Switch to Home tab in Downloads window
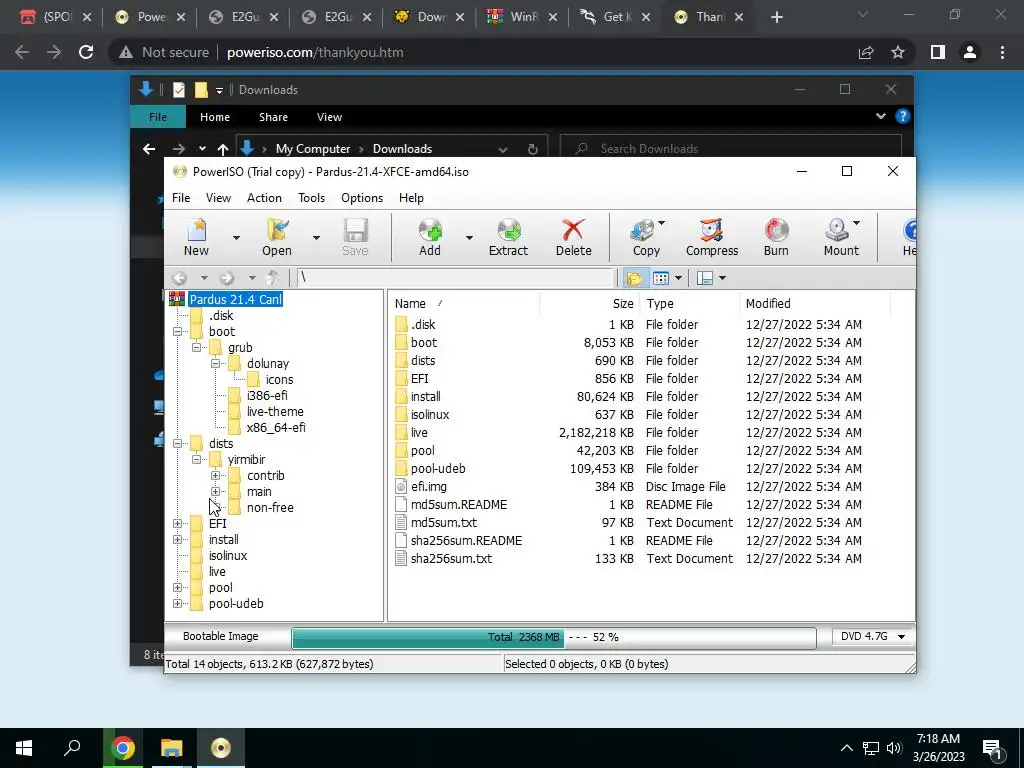 point(215,117)
